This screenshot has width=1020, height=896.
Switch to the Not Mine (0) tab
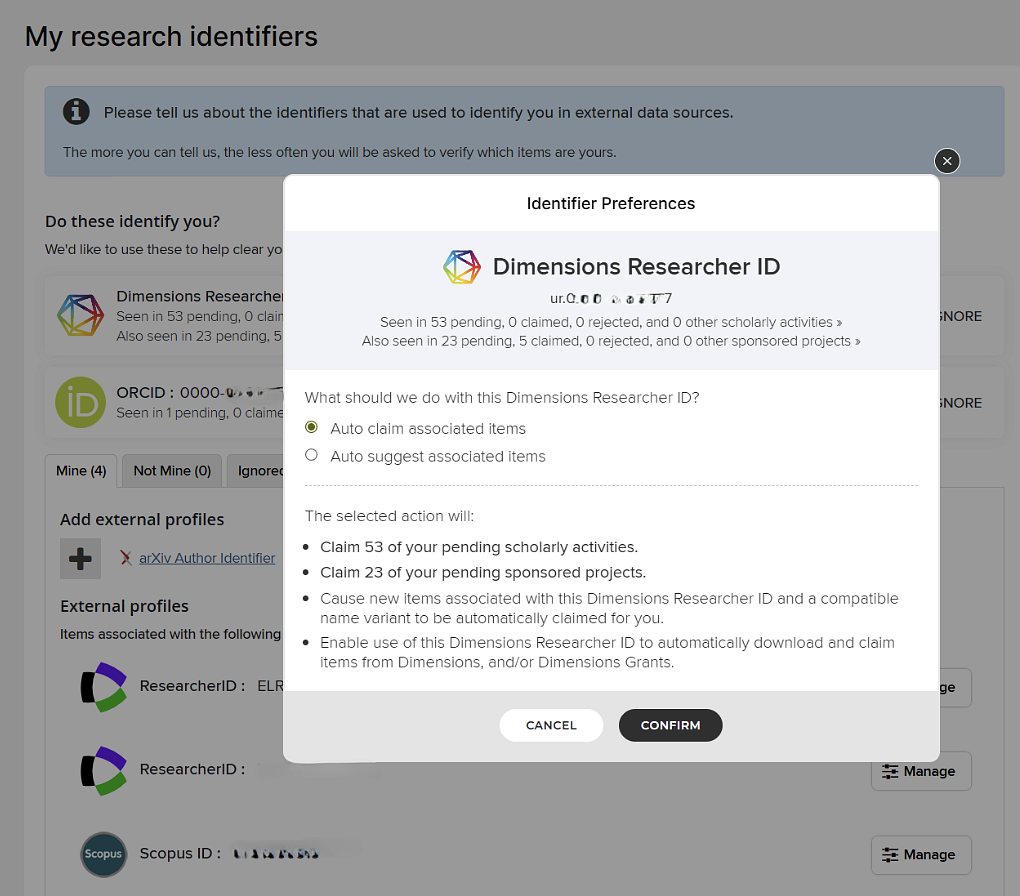172,470
